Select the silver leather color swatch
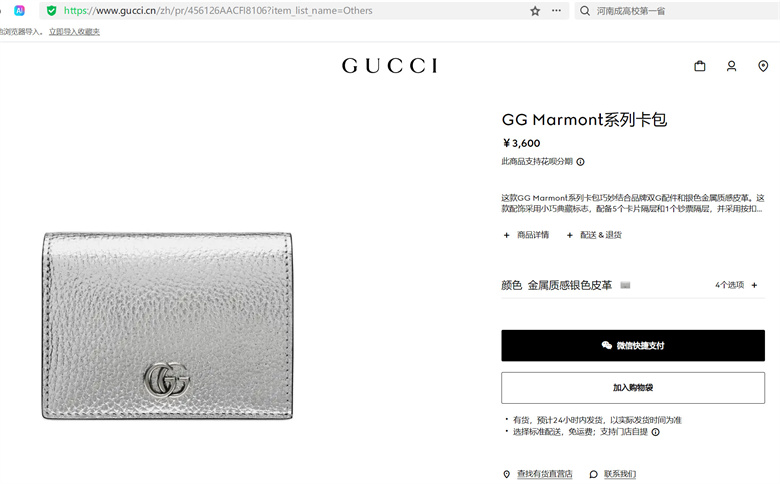 tap(625, 285)
